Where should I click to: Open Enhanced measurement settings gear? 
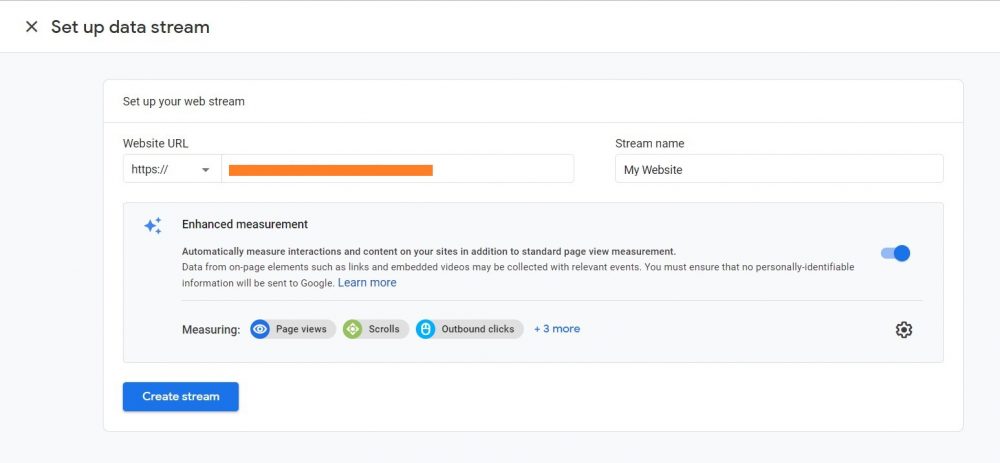pos(904,330)
